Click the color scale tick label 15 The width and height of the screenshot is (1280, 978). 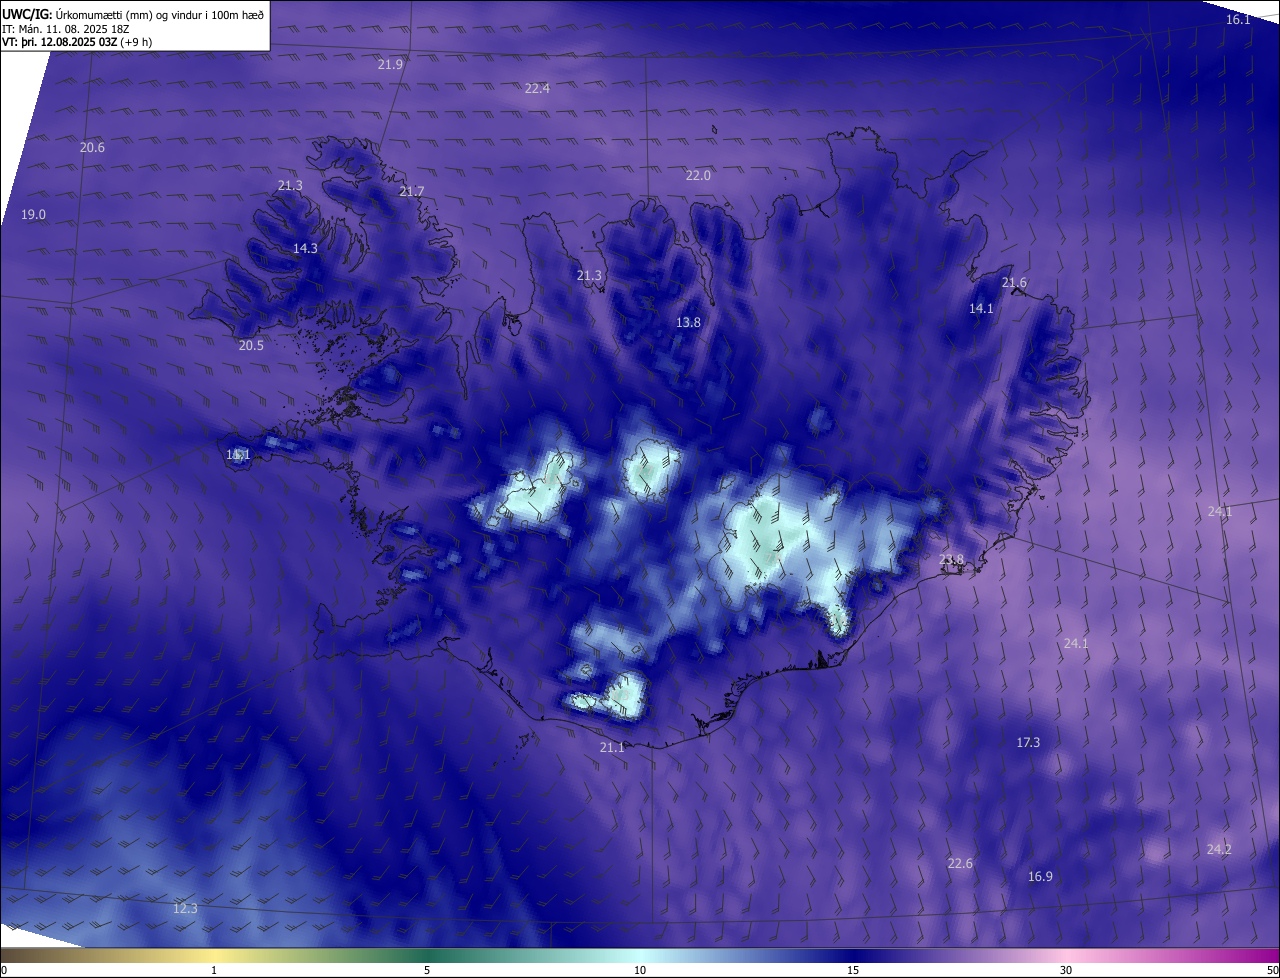[x=853, y=970]
